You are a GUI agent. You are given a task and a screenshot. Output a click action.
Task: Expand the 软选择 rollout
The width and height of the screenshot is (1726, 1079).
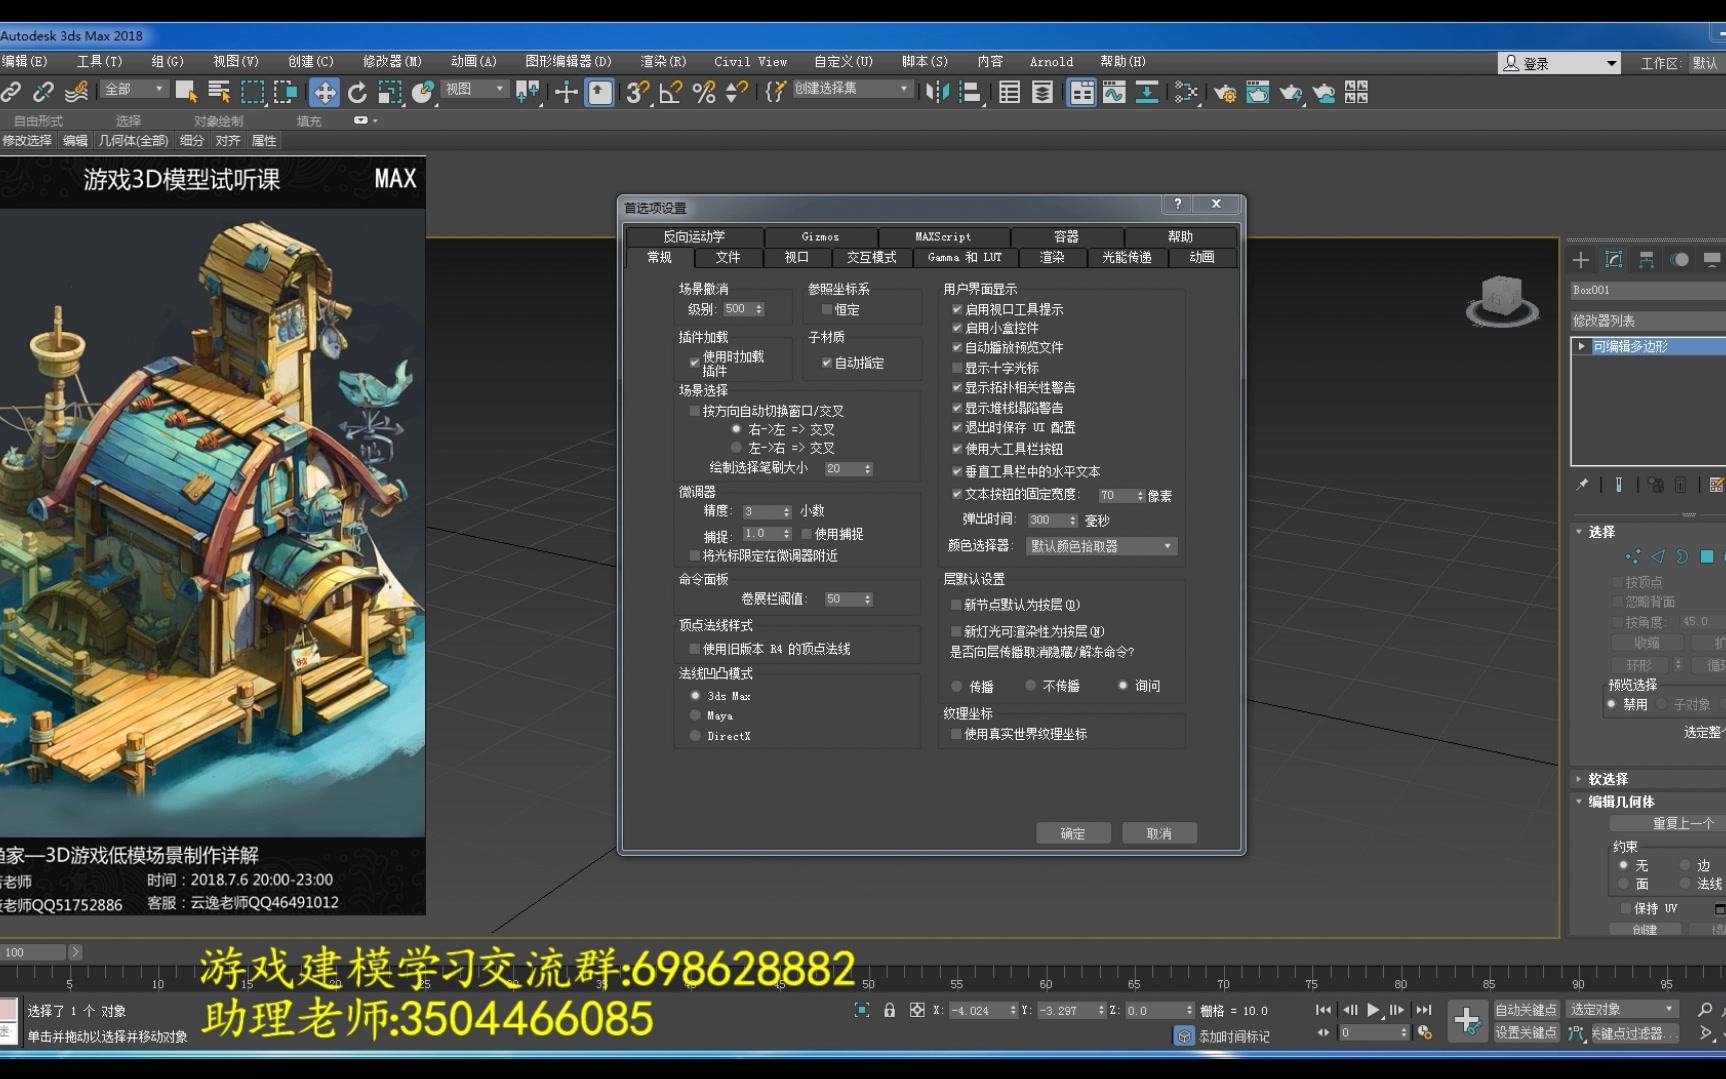coord(1579,779)
